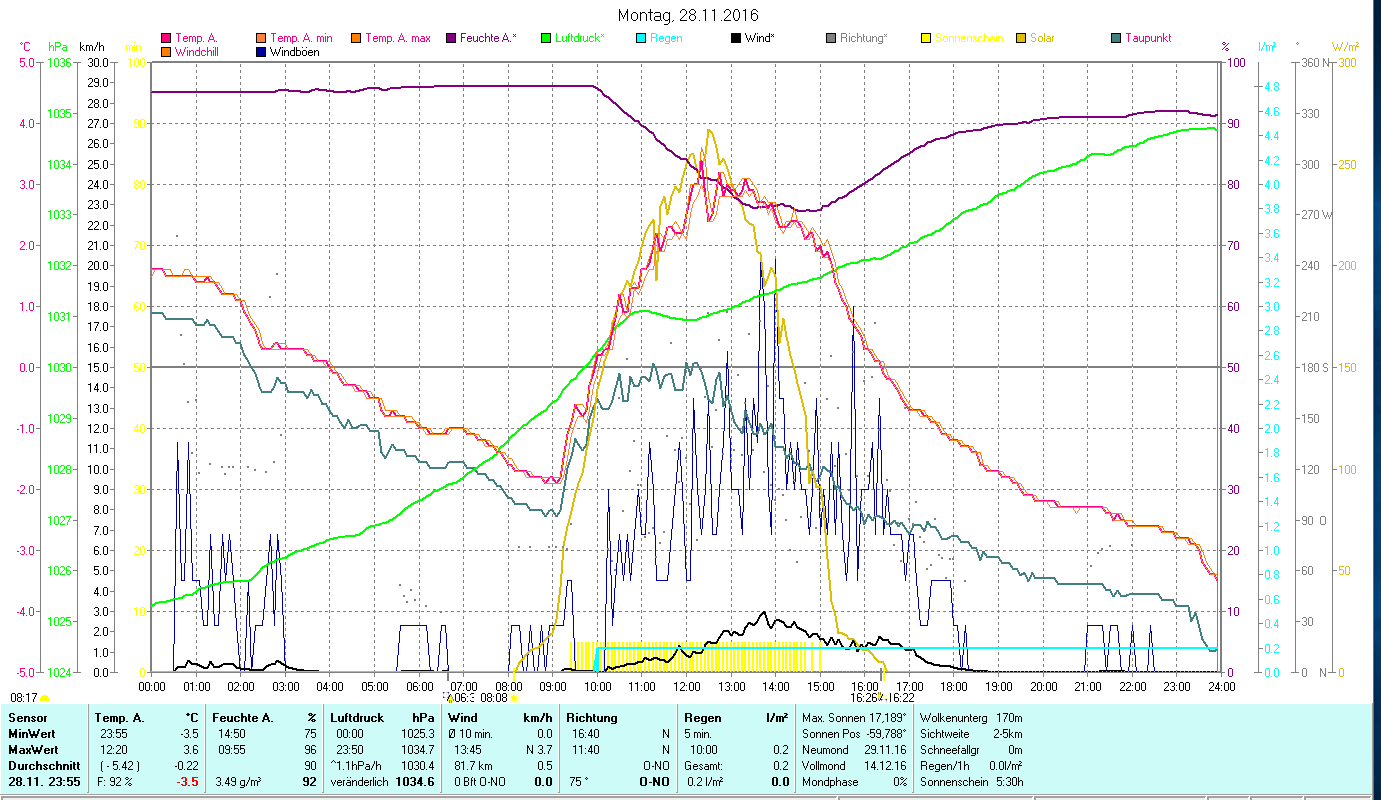Click the yellow Sonnenschein legend swatch
Screen dimensions: 1381x800
click(x=926, y=39)
